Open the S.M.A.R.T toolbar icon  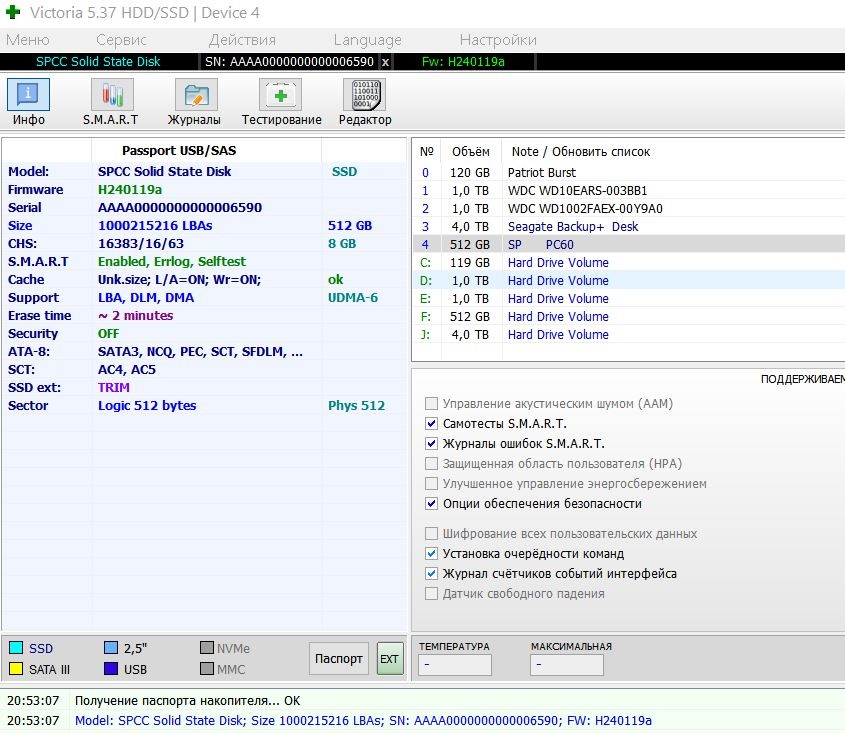112,95
